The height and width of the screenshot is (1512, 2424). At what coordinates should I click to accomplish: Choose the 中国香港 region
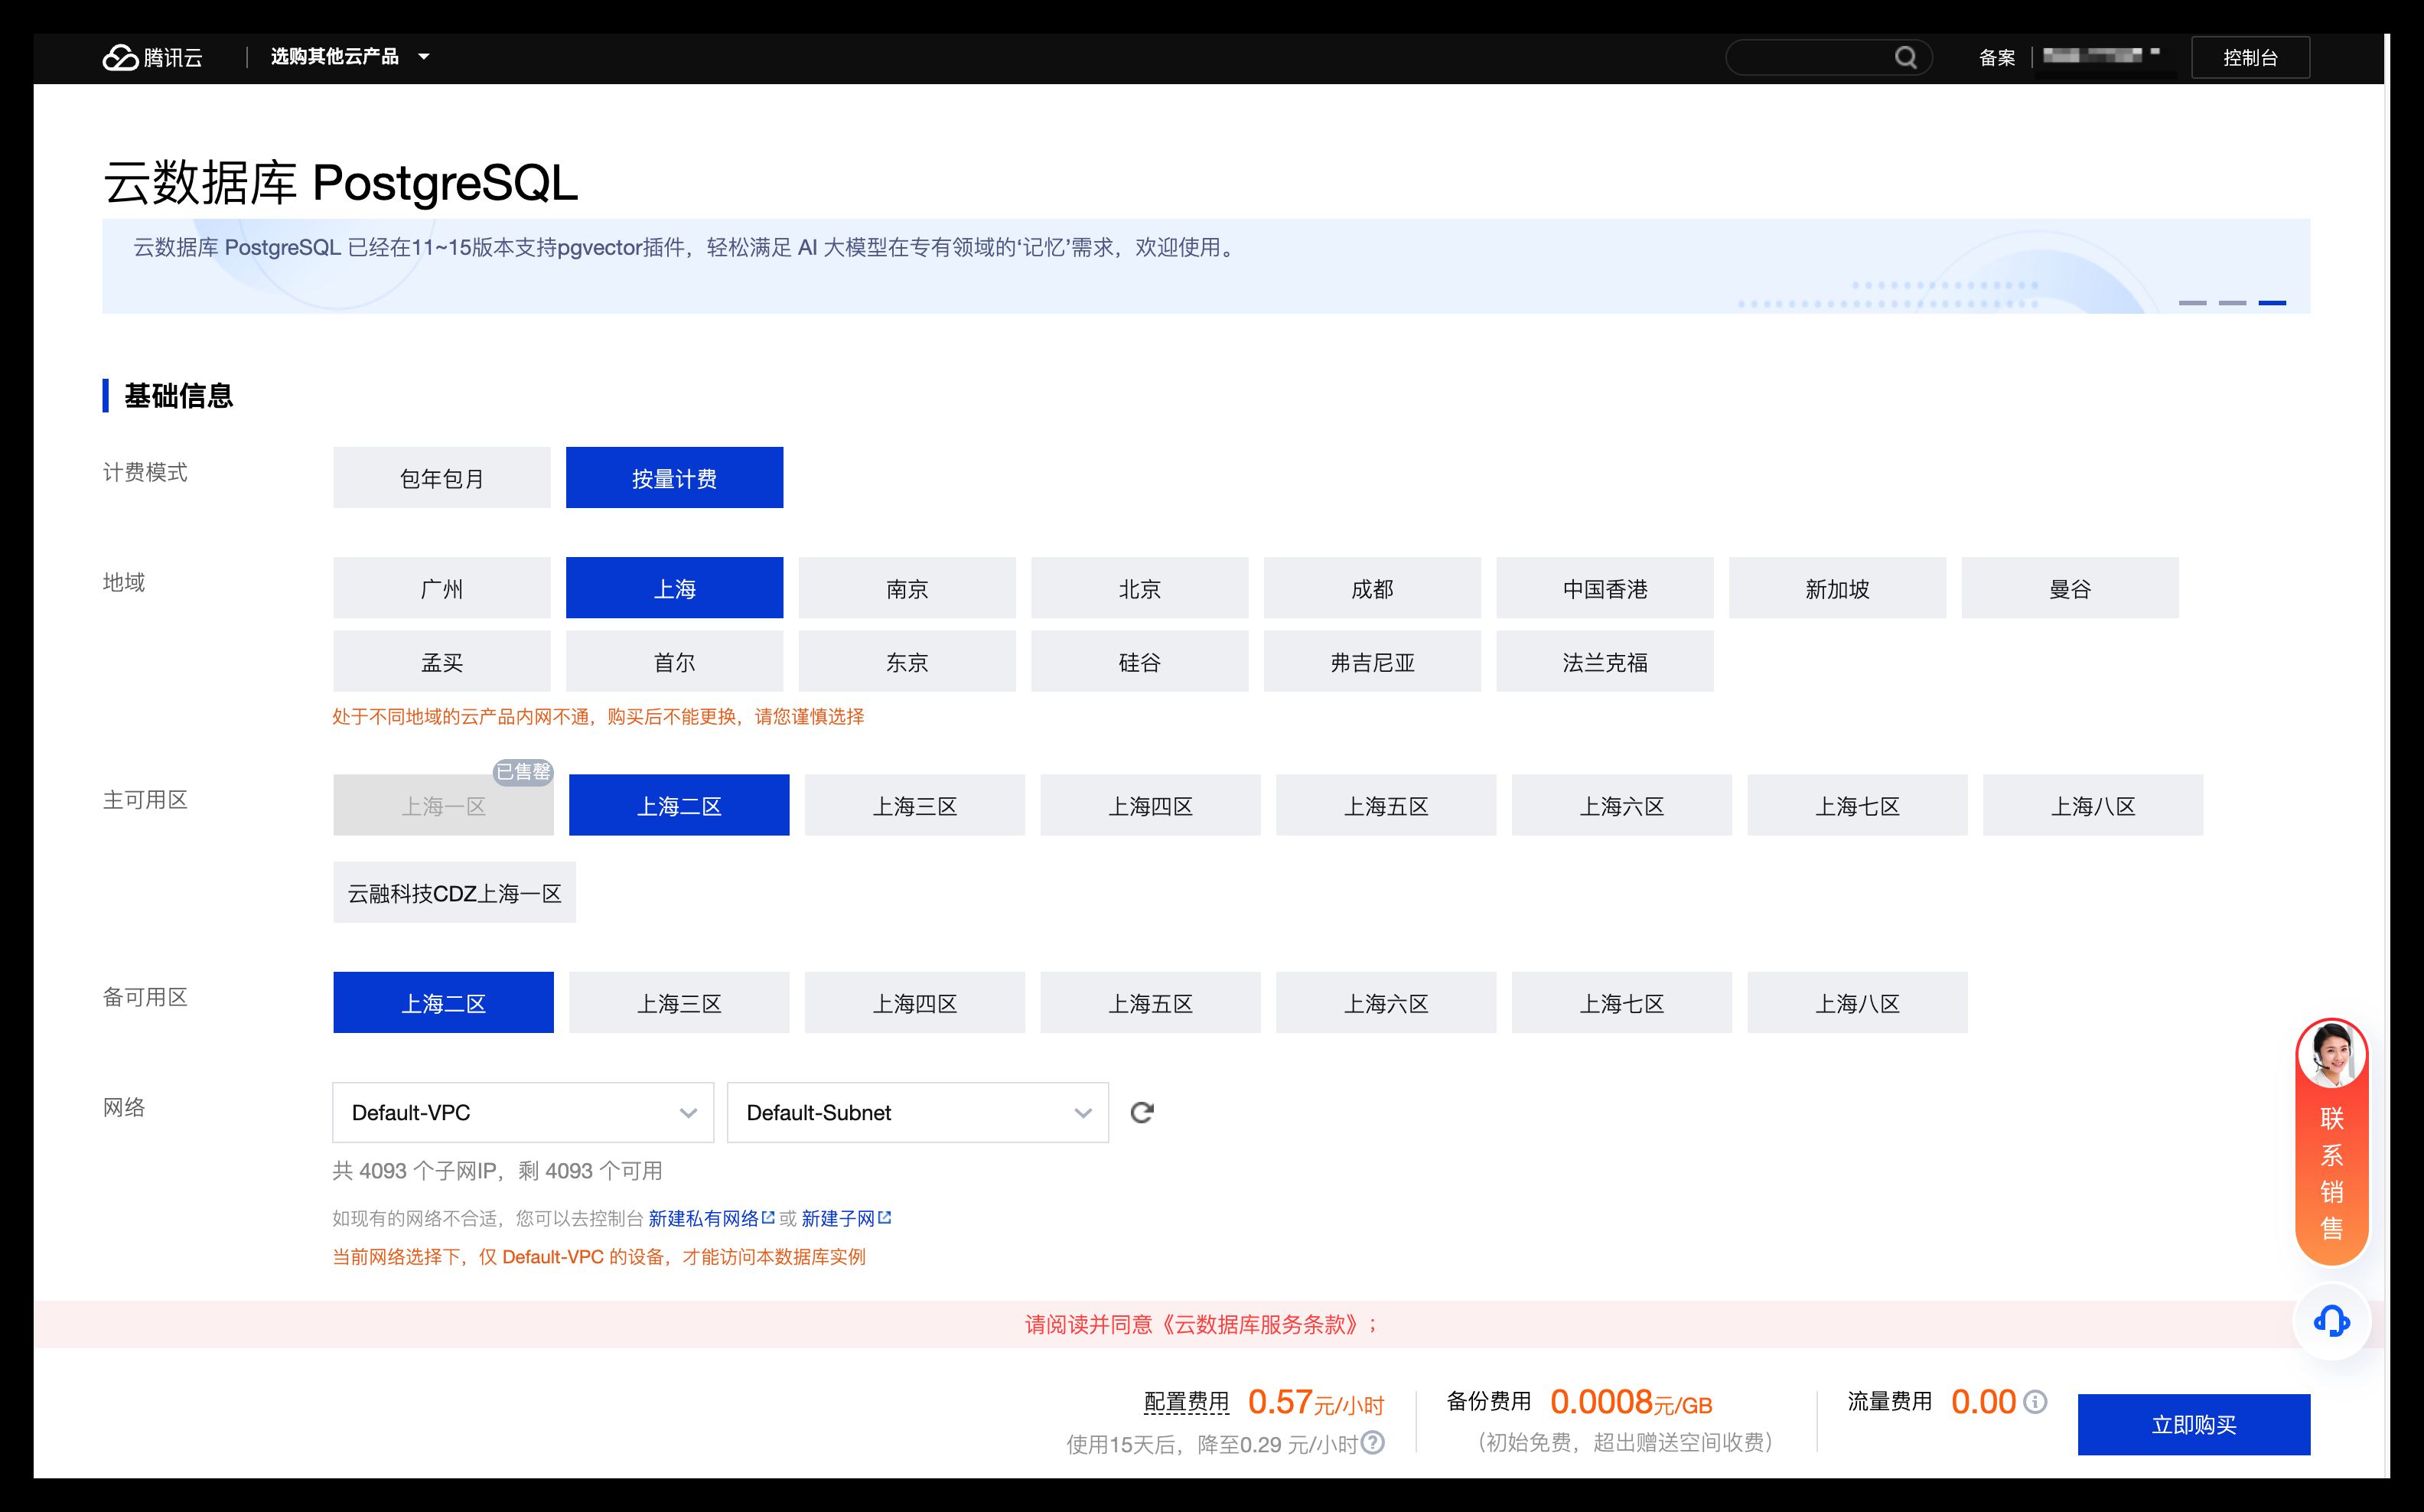click(x=1604, y=587)
